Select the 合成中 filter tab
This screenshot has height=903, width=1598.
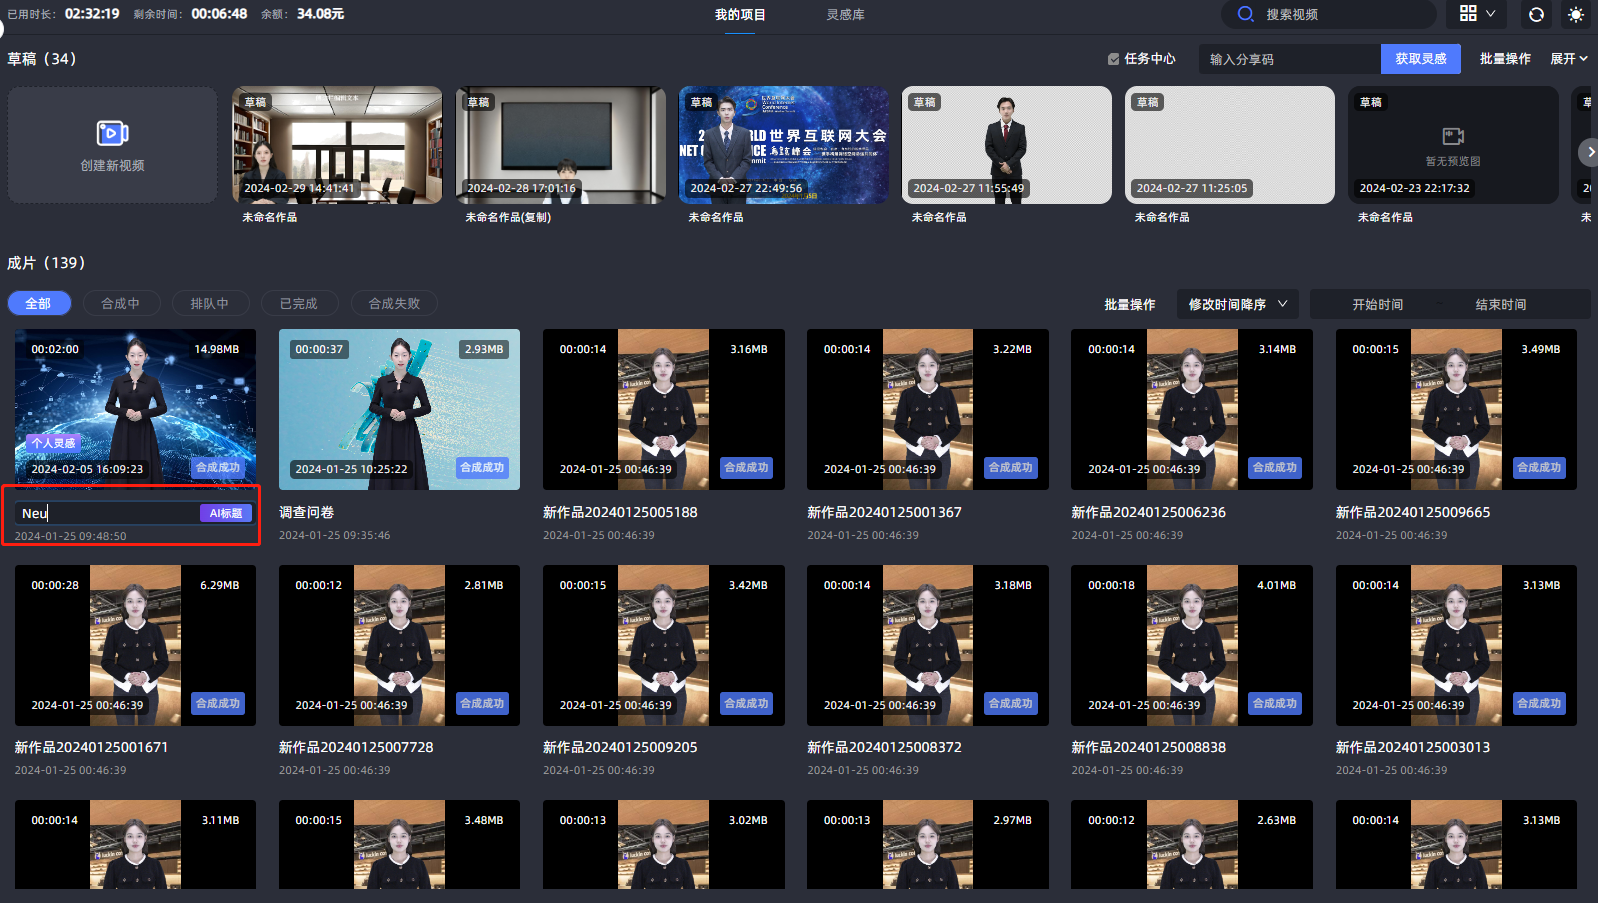[x=120, y=303]
